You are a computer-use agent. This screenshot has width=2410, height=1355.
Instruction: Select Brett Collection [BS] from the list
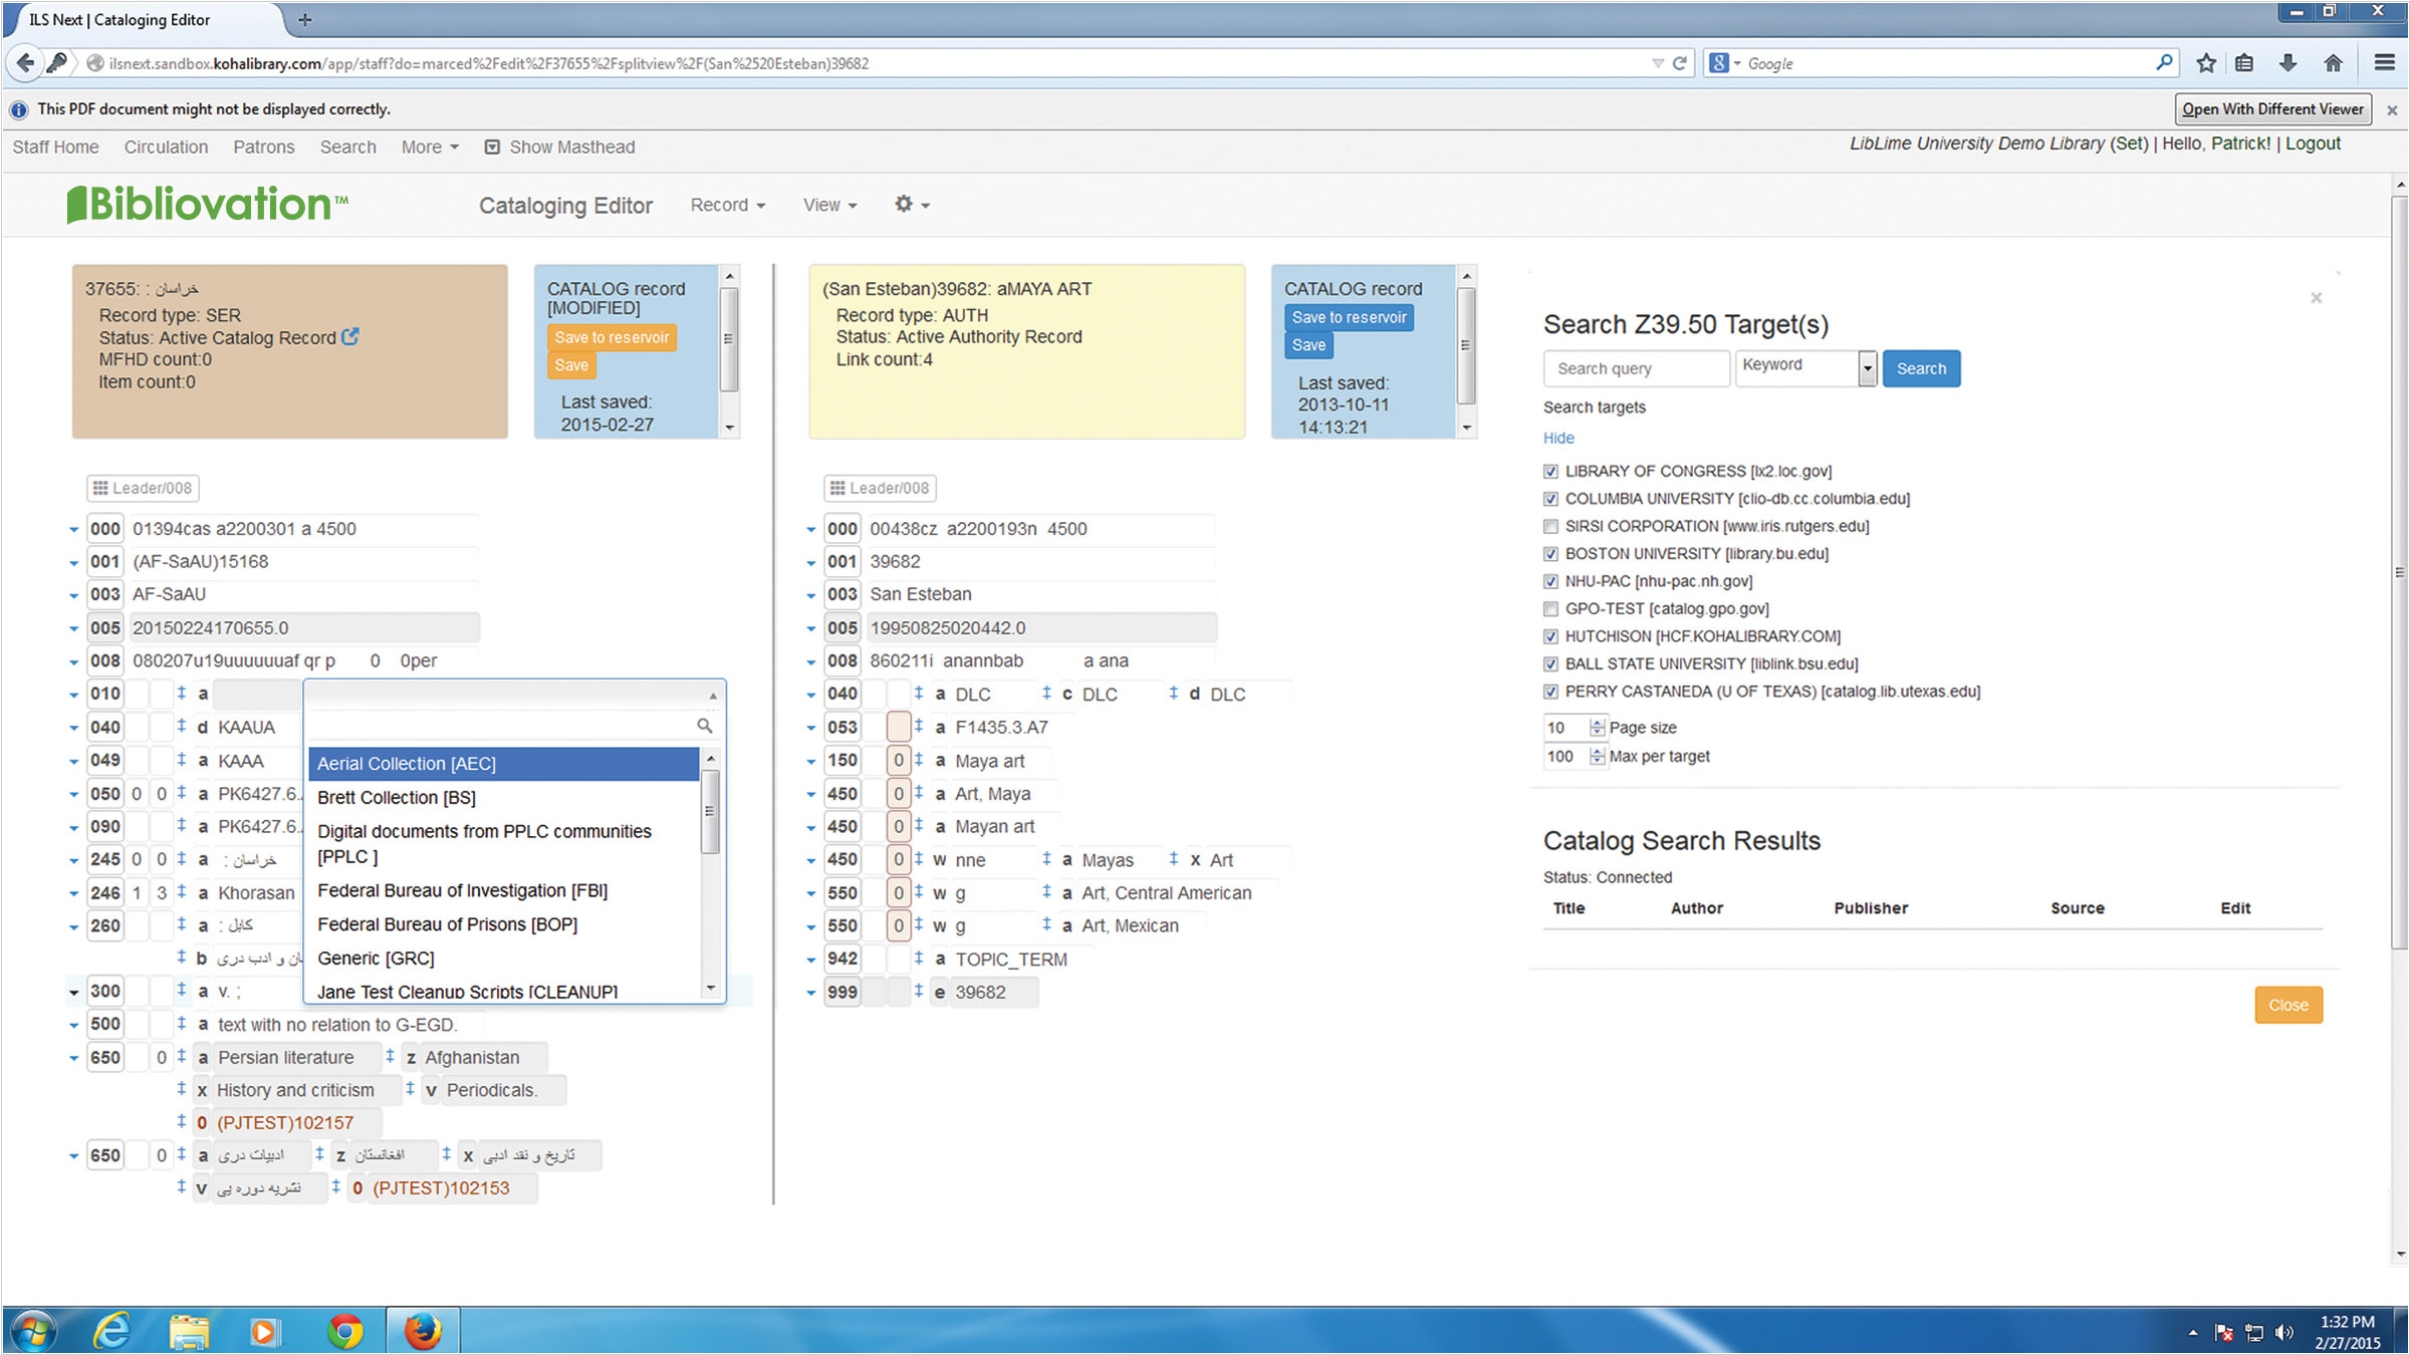(x=396, y=797)
